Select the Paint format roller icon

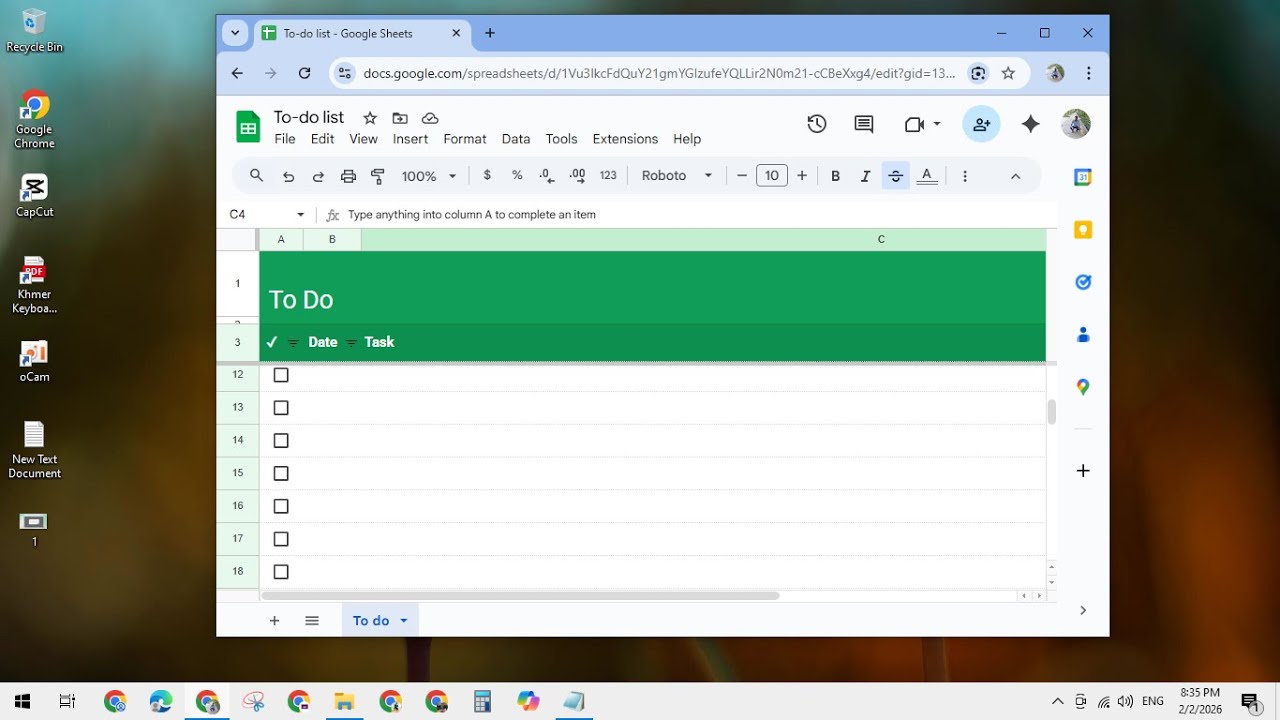(x=378, y=176)
